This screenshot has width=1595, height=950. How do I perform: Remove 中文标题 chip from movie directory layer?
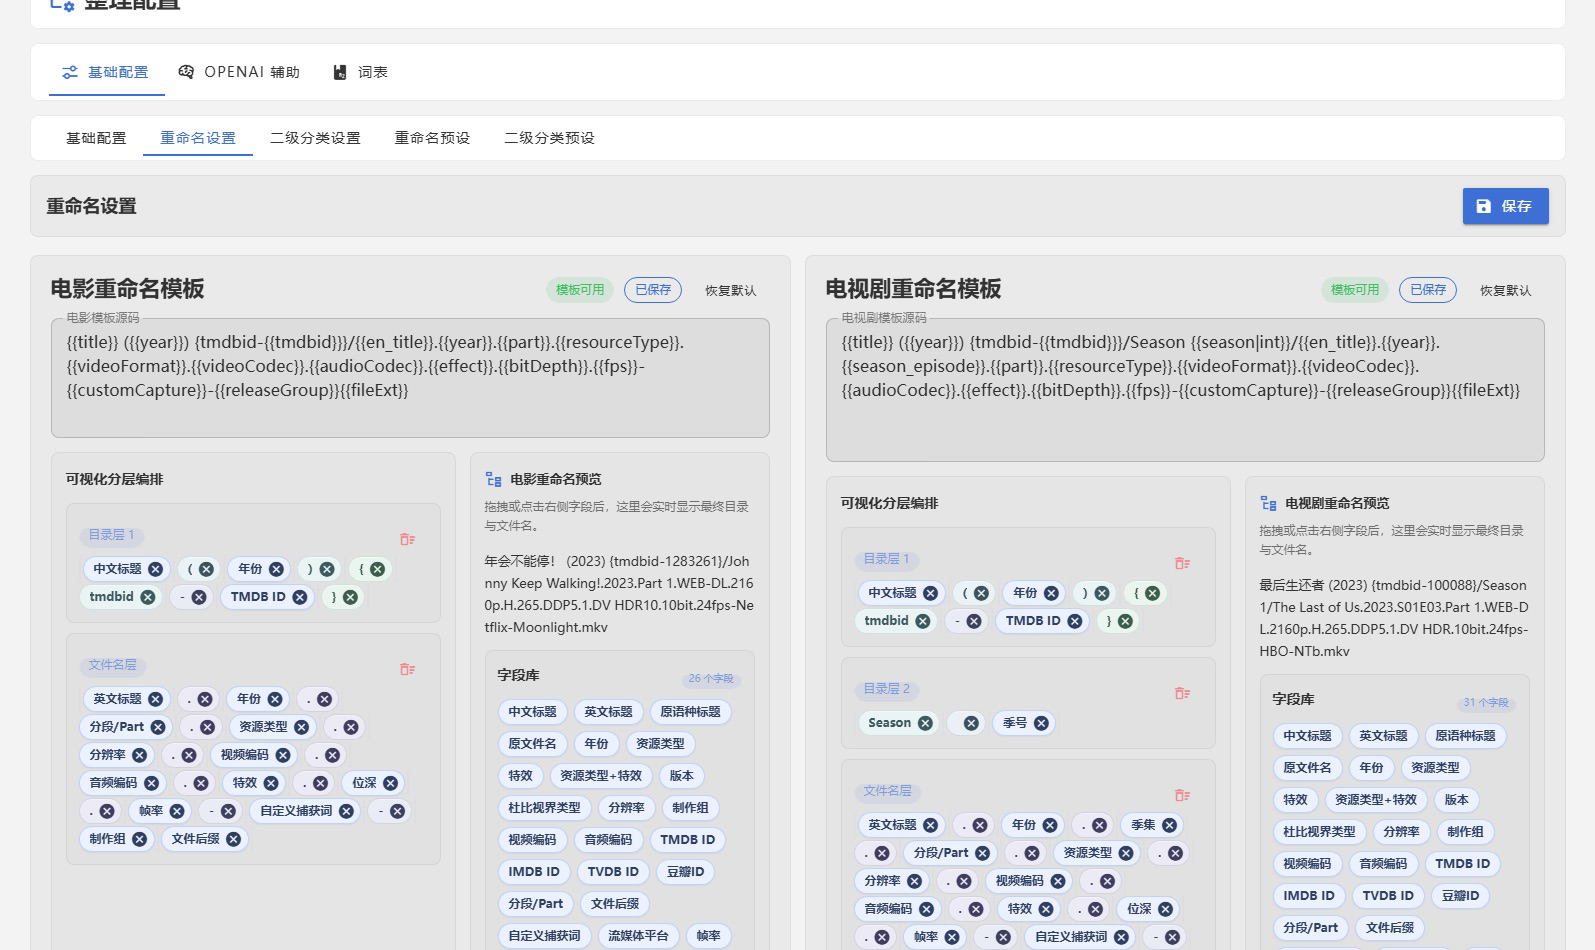[155, 569]
